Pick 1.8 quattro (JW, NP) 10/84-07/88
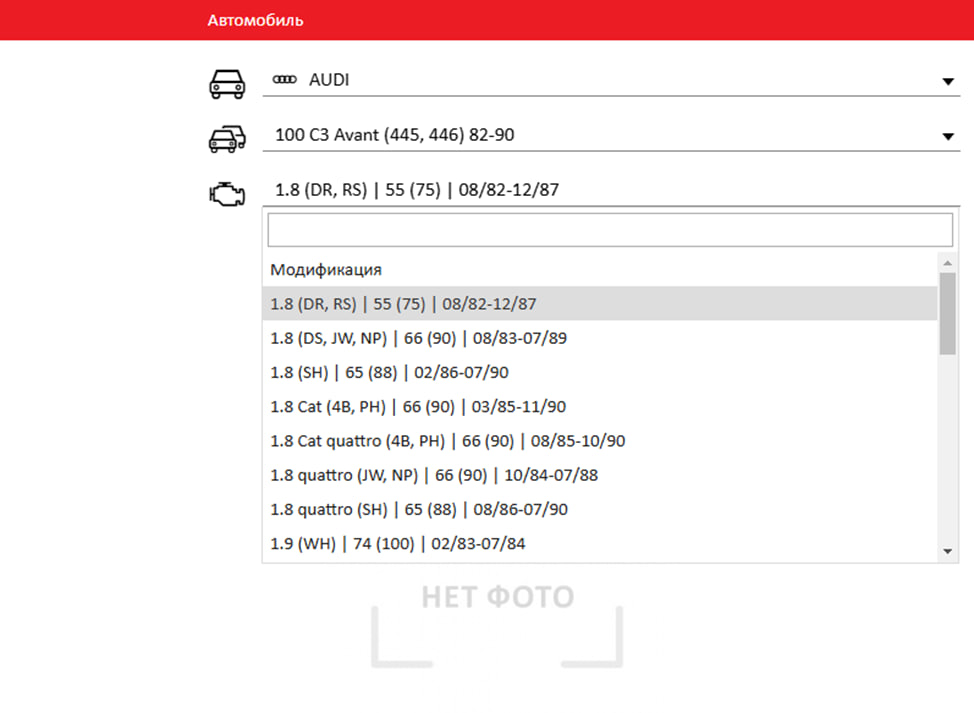974x713 pixels. (x=599, y=475)
